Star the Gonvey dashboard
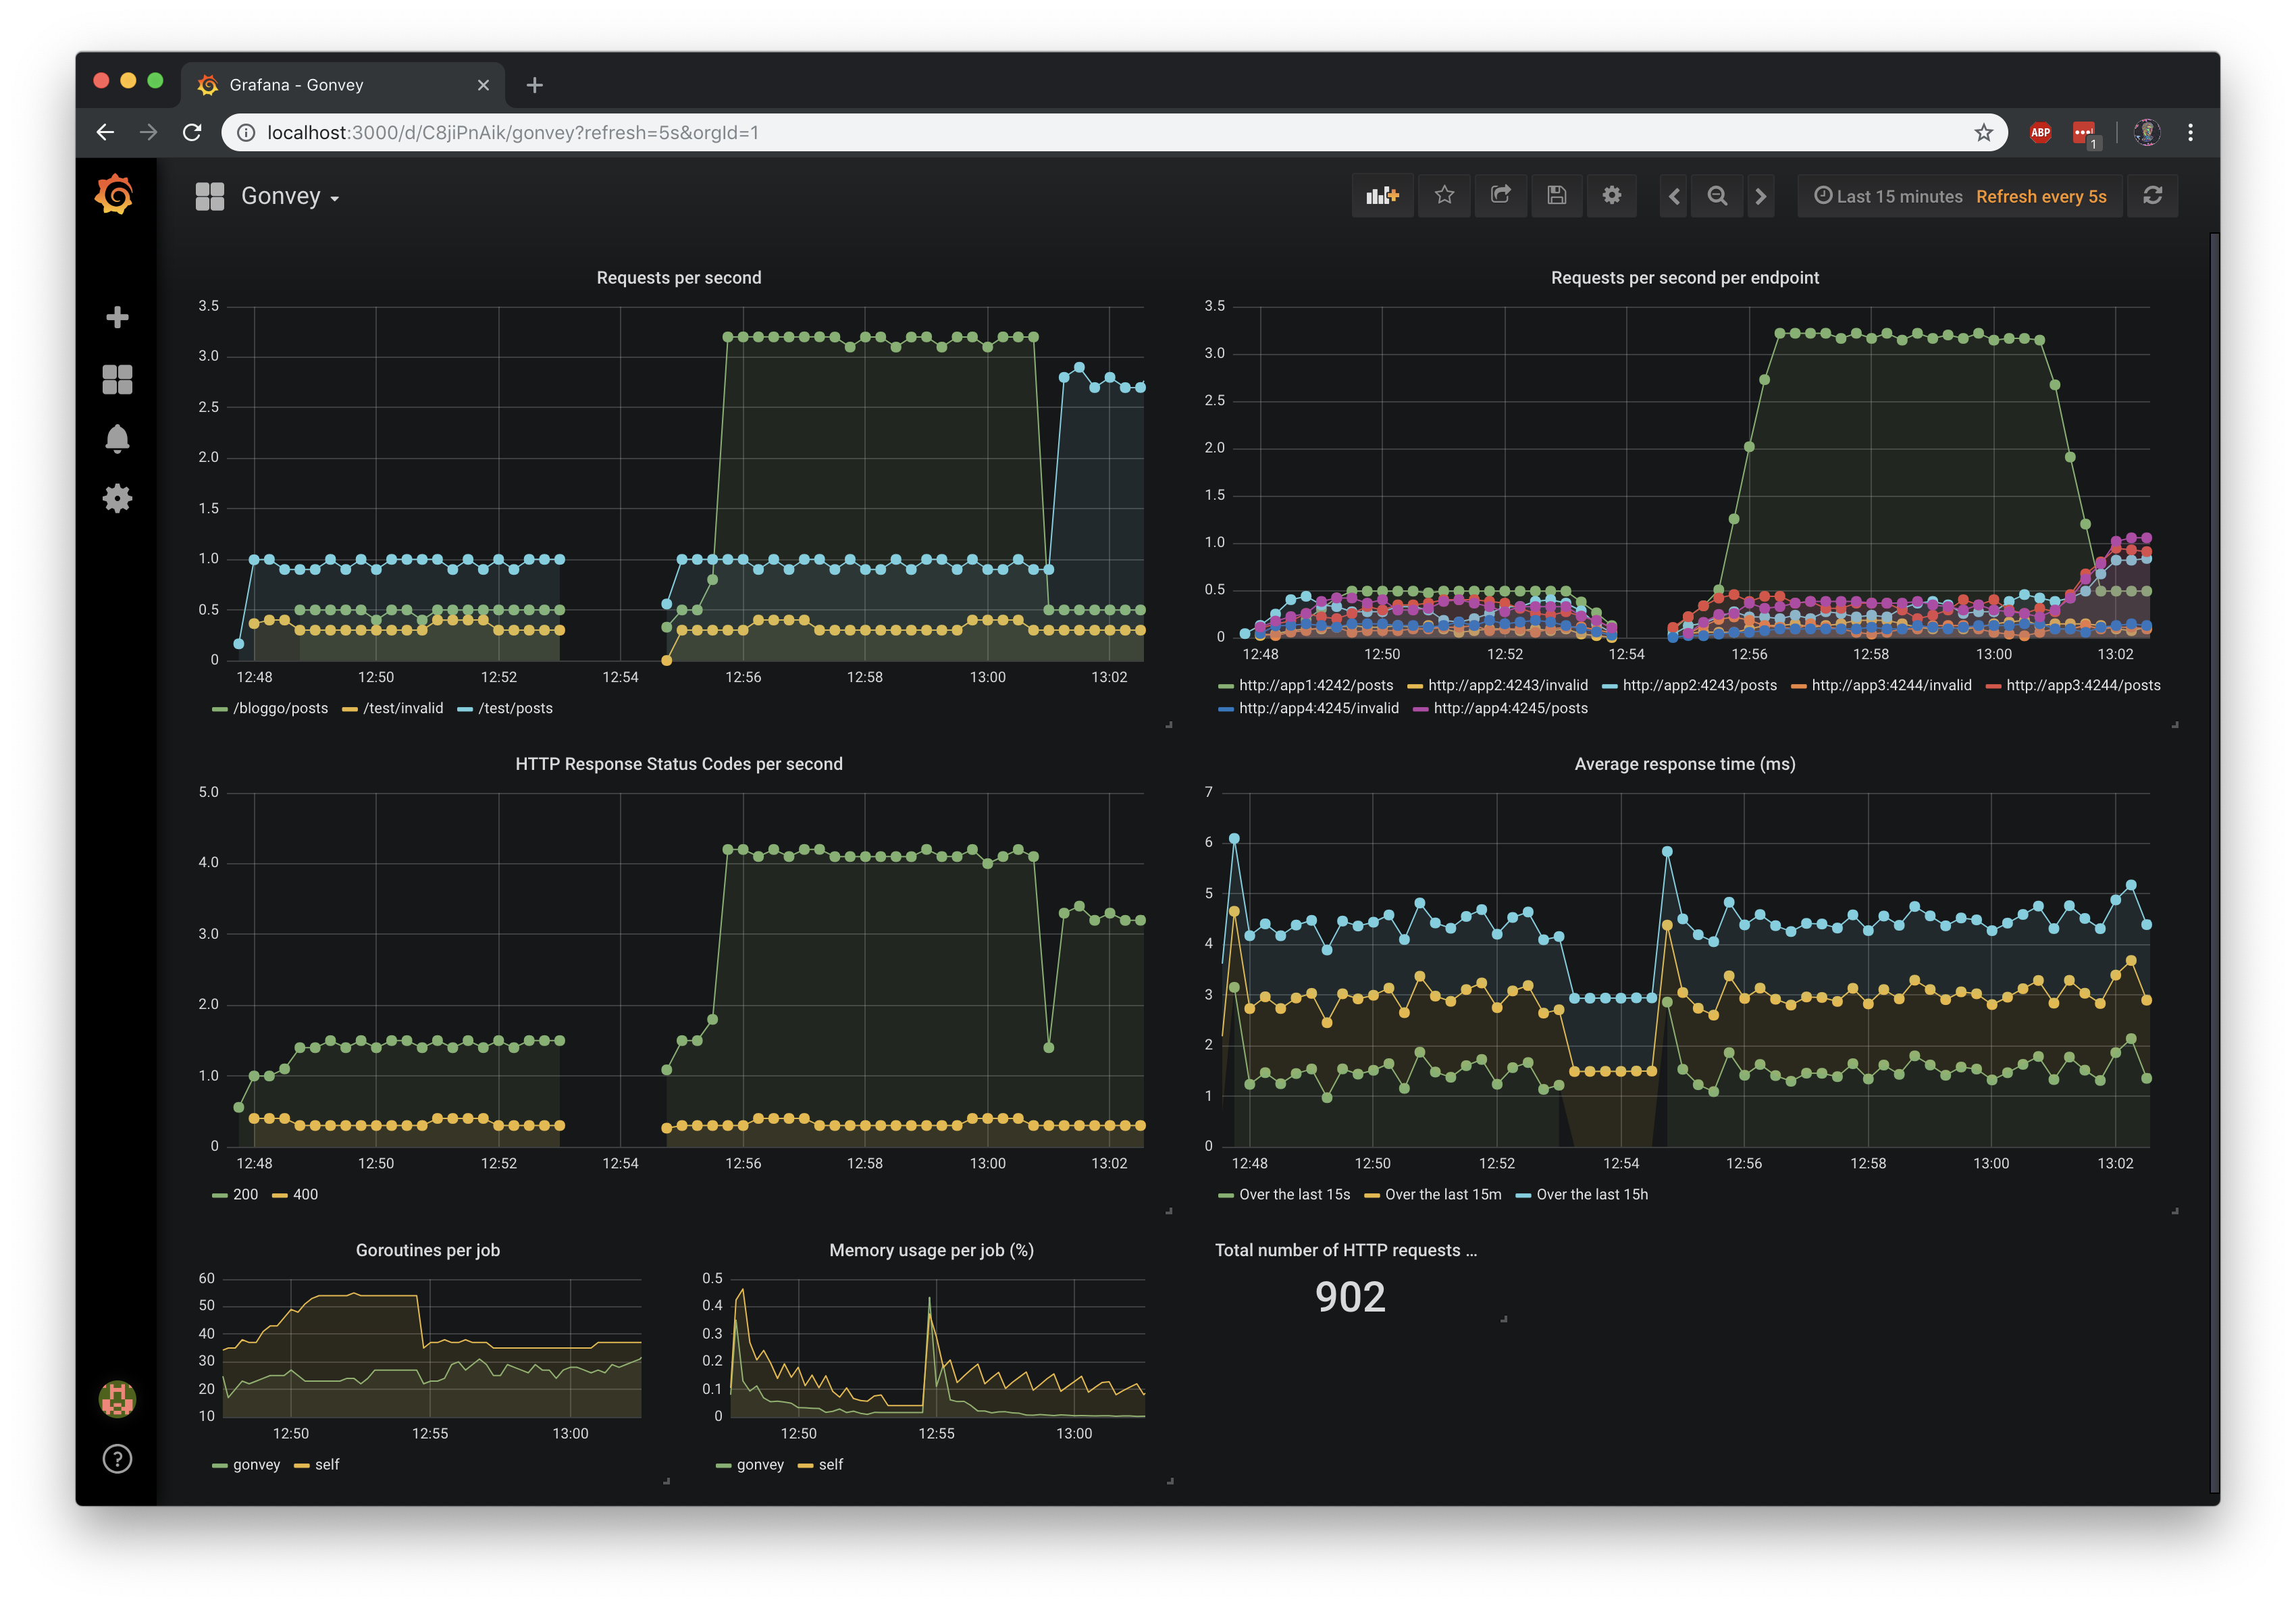This screenshot has height=1606, width=2296. (1444, 196)
